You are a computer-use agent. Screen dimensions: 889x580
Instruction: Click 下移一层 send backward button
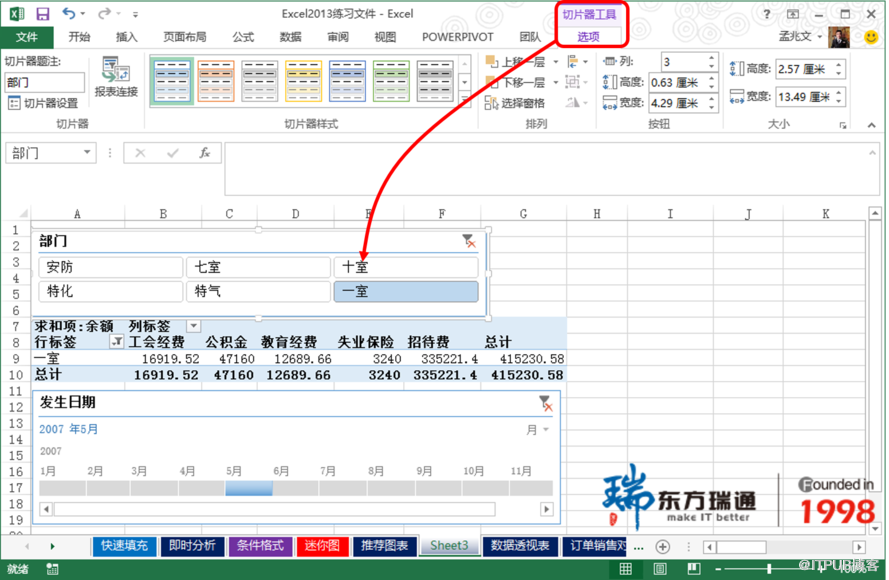tap(516, 82)
